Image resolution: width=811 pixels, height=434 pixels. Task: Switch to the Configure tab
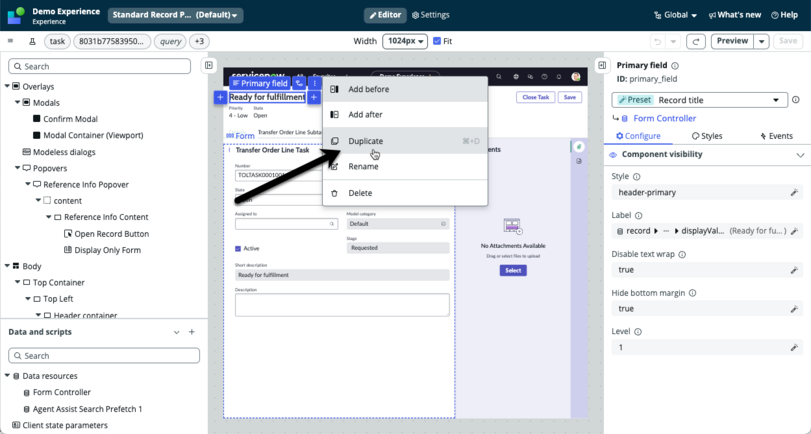click(x=638, y=136)
